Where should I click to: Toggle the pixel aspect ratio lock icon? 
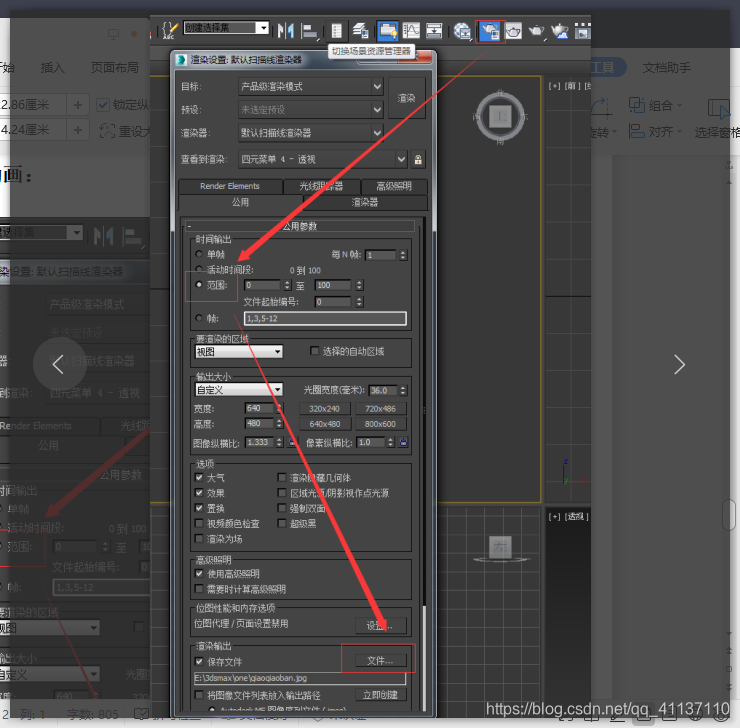(x=404, y=442)
